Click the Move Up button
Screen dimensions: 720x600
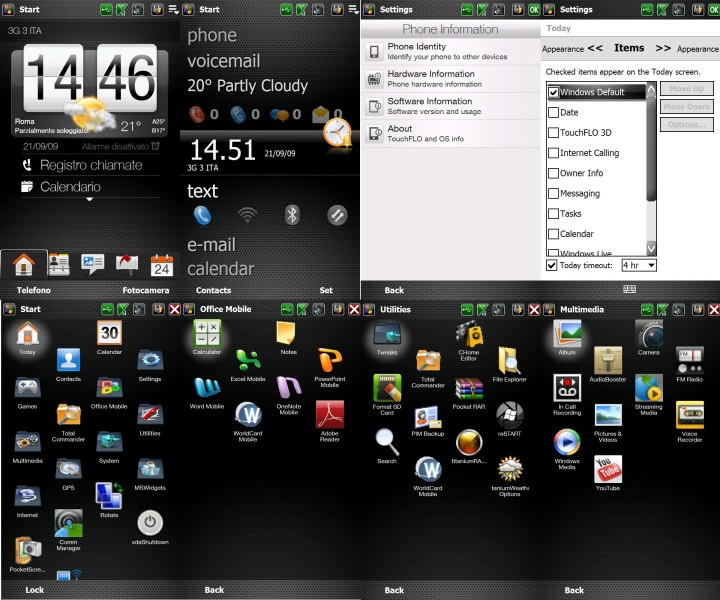point(686,89)
